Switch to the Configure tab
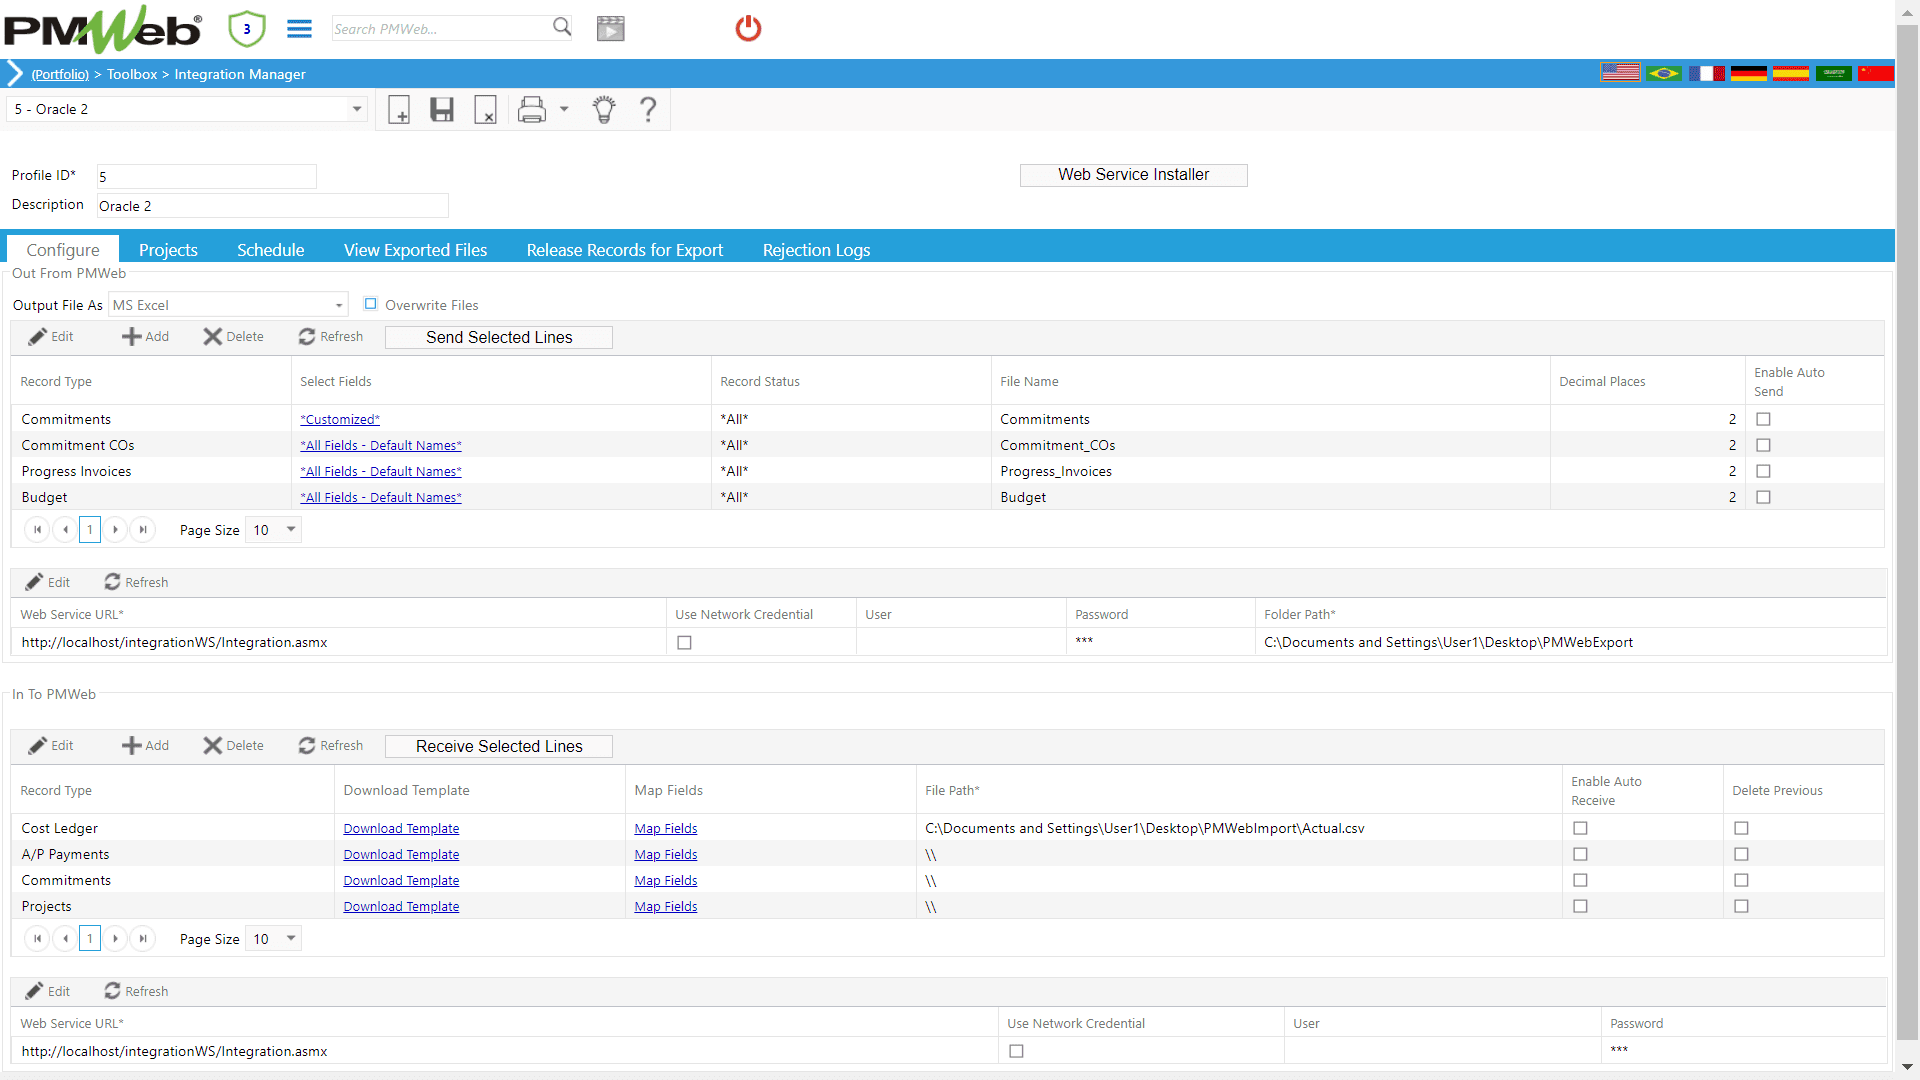The height and width of the screenshot is (1080, 1920). pos(63,250)
